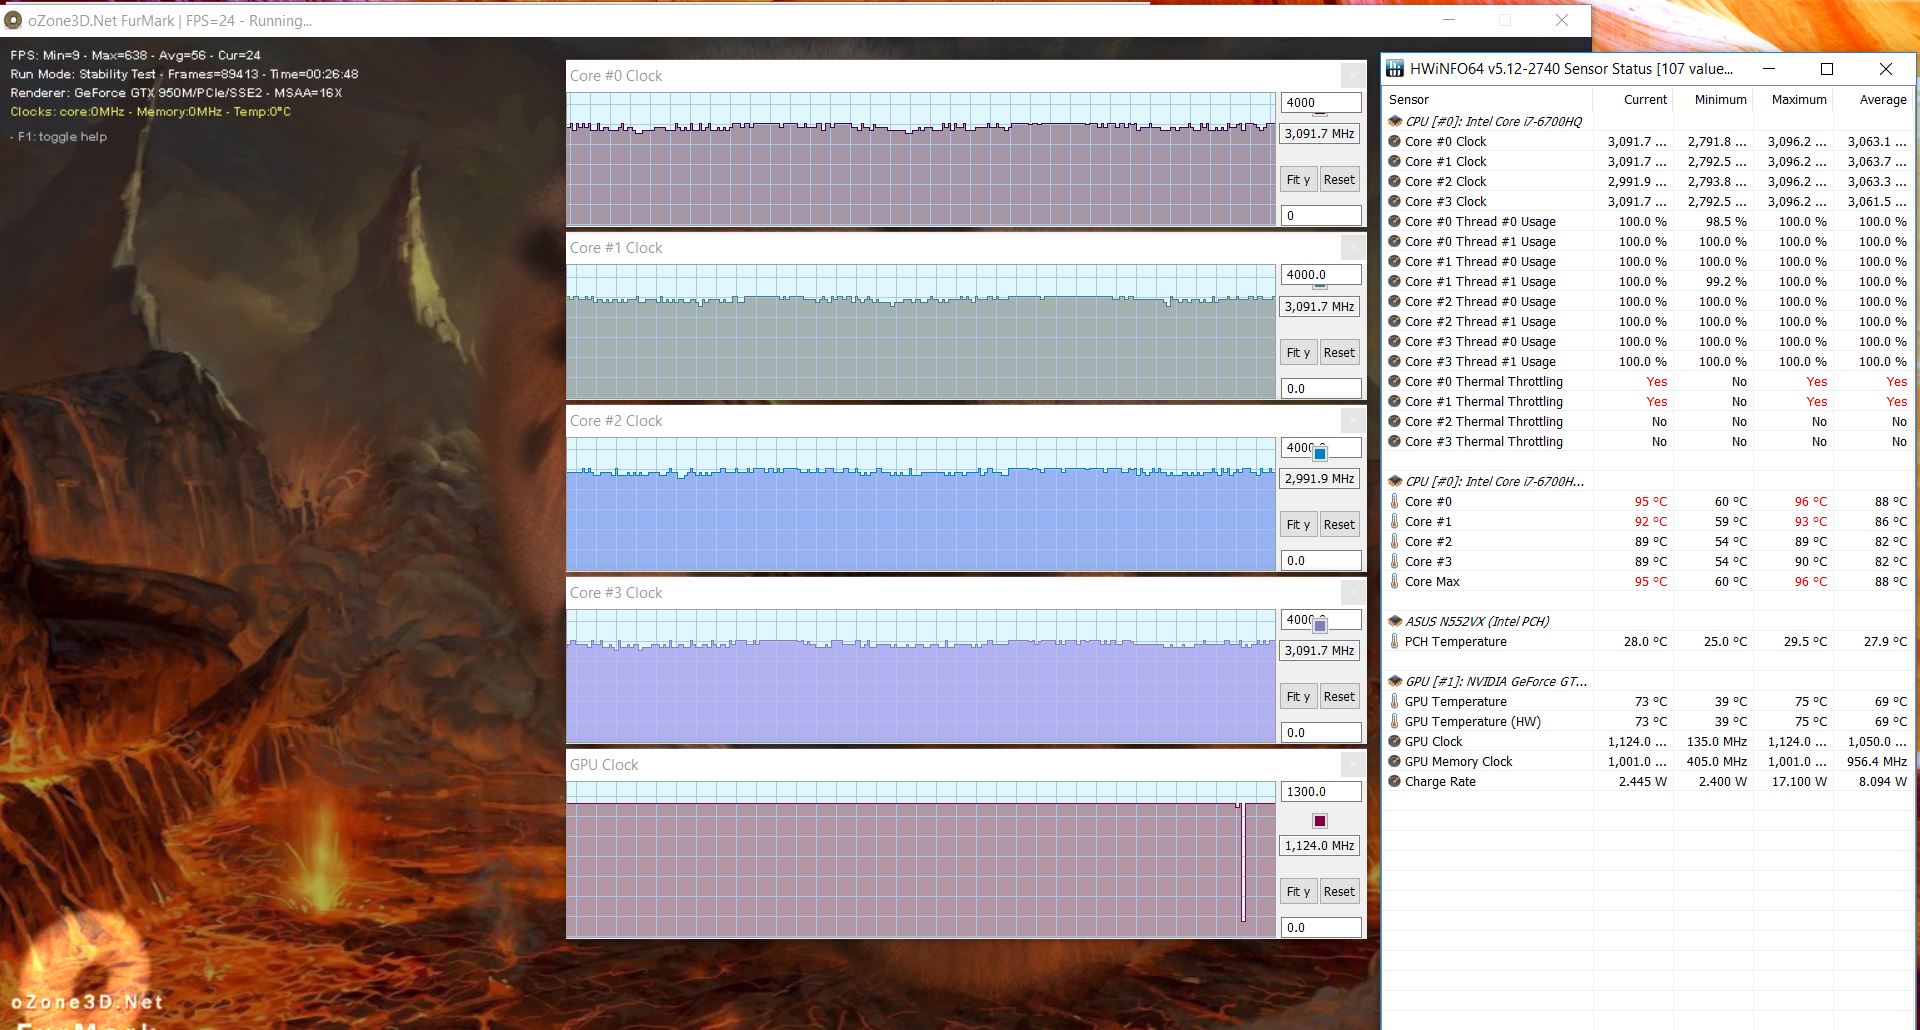Click the 17.100 W maximum Charge Rate value
The width and height of the screenshot is (1920, 1030).
click(x=1799, y=782)
